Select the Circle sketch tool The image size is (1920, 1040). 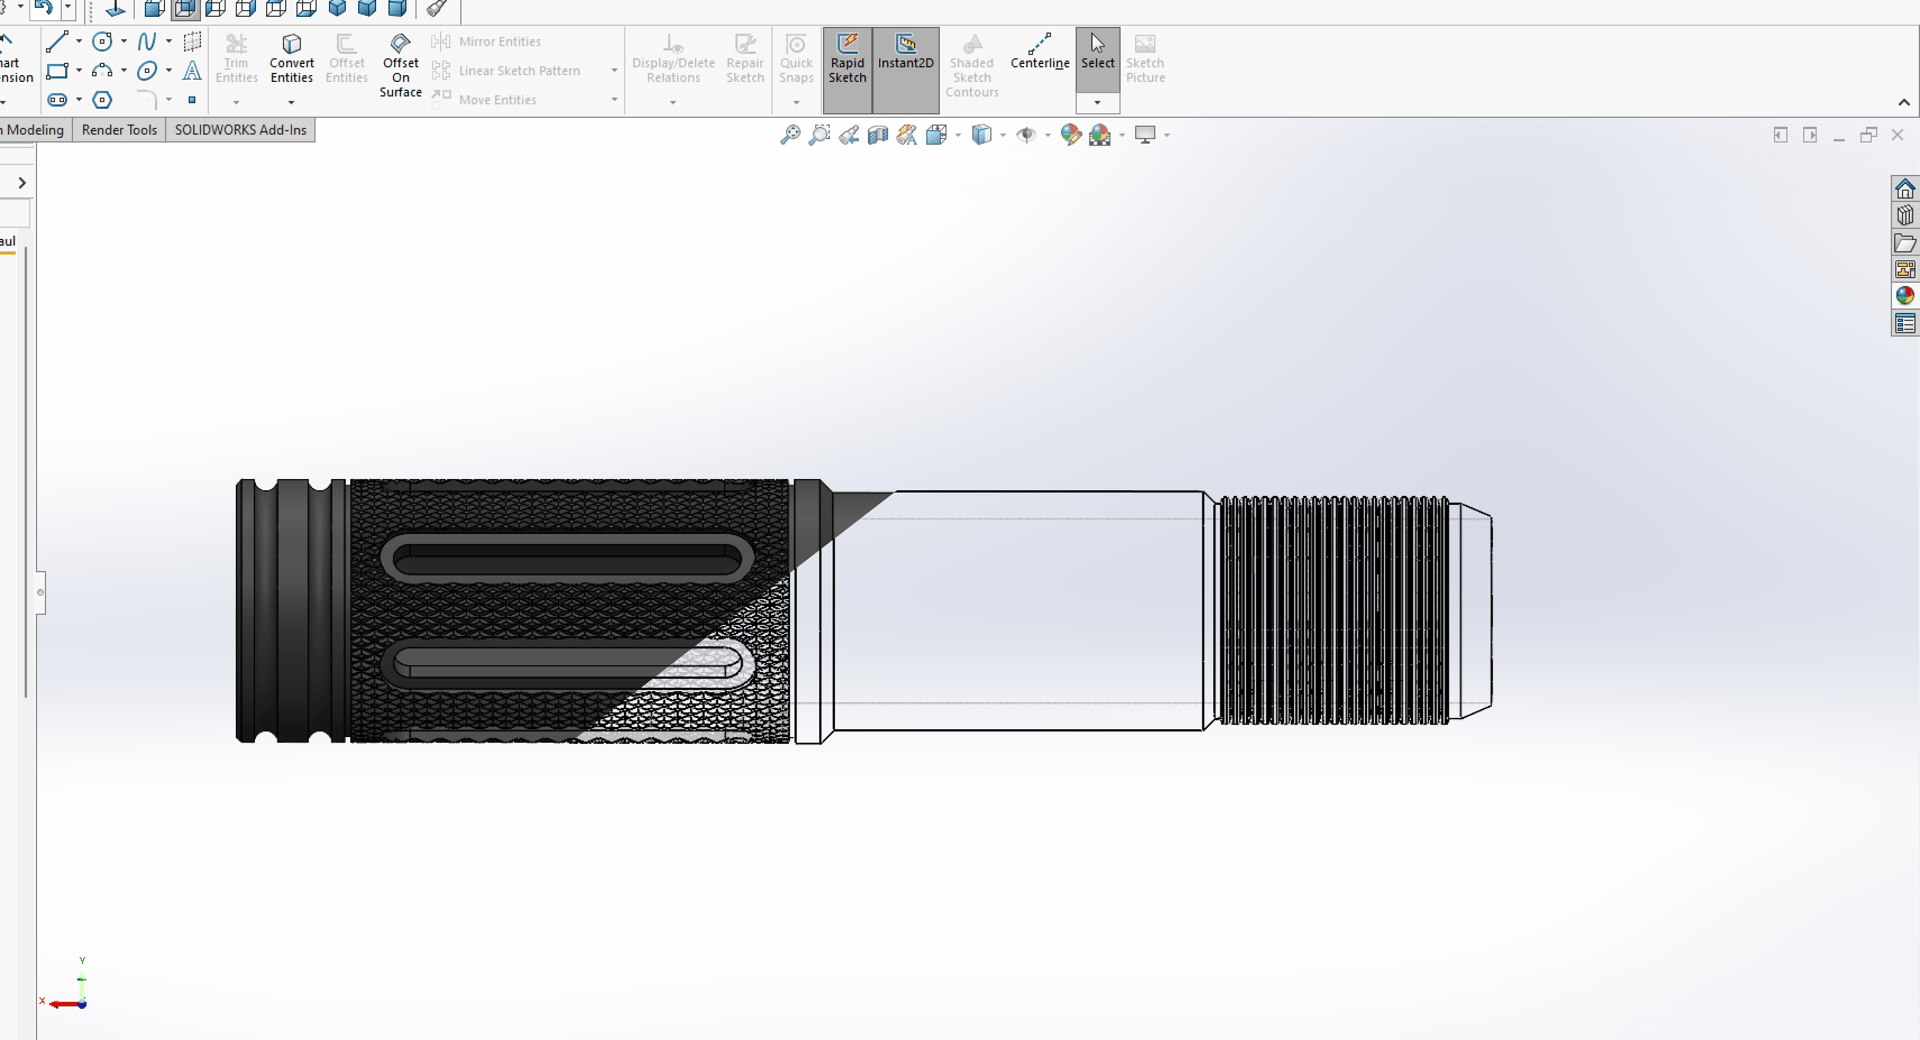point(102,42)
